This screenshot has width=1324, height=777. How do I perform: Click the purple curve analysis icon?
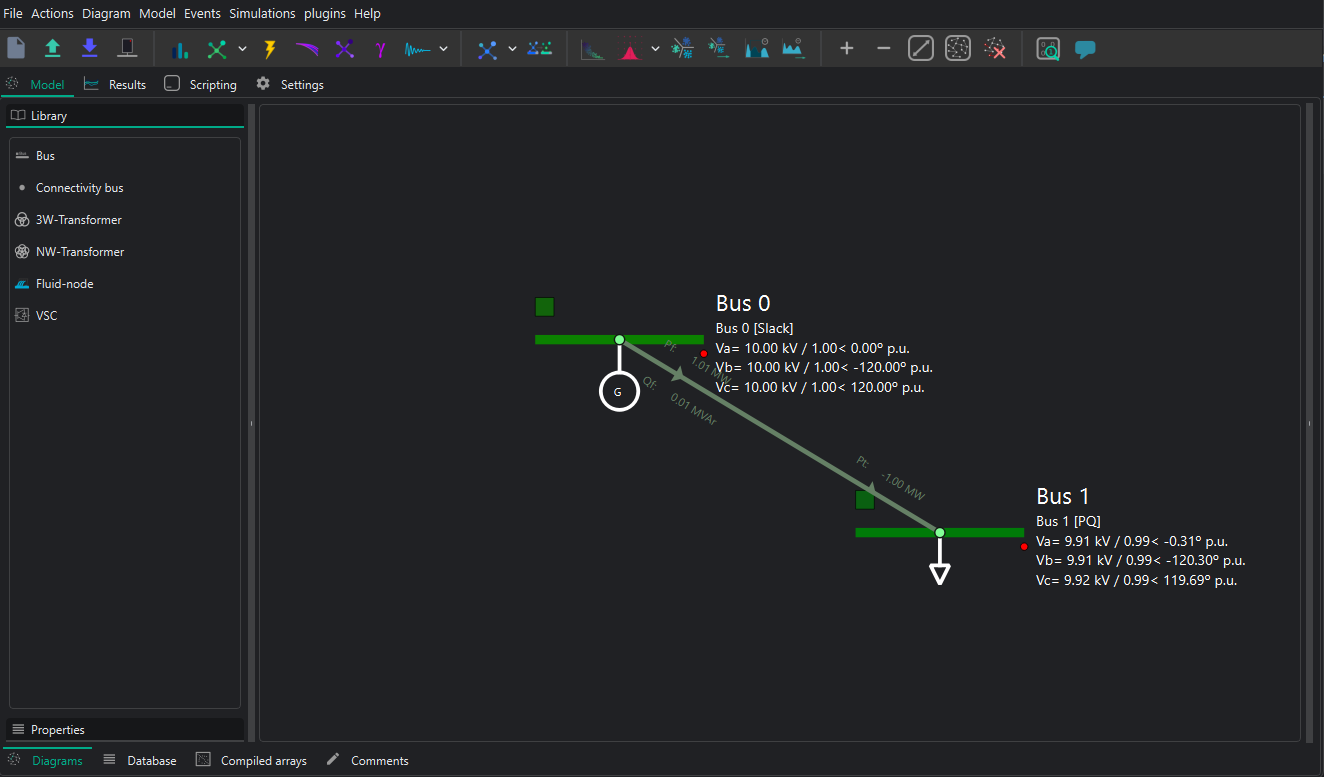[307, 48]
